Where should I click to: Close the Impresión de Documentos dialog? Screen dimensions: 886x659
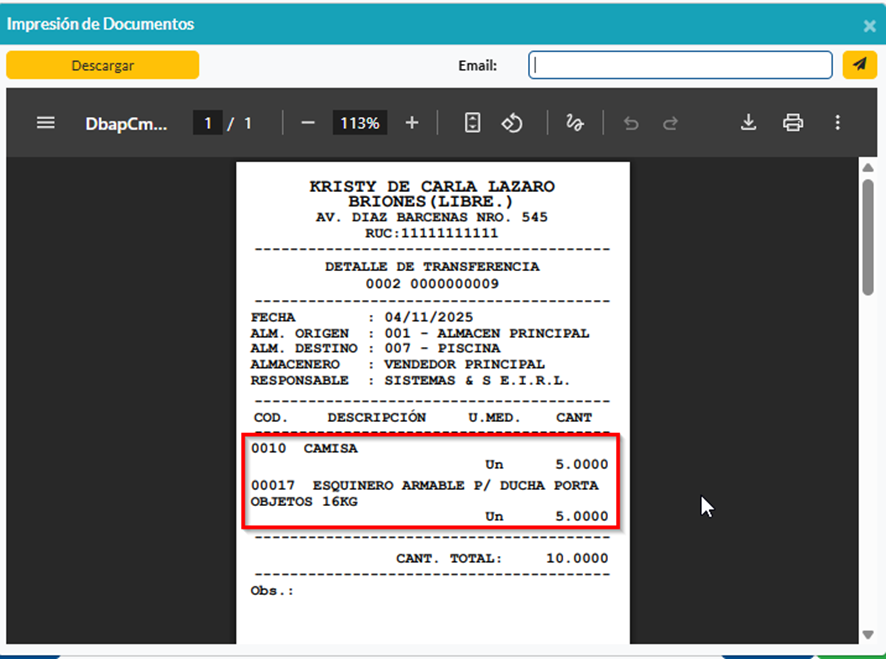click(869, 25)
